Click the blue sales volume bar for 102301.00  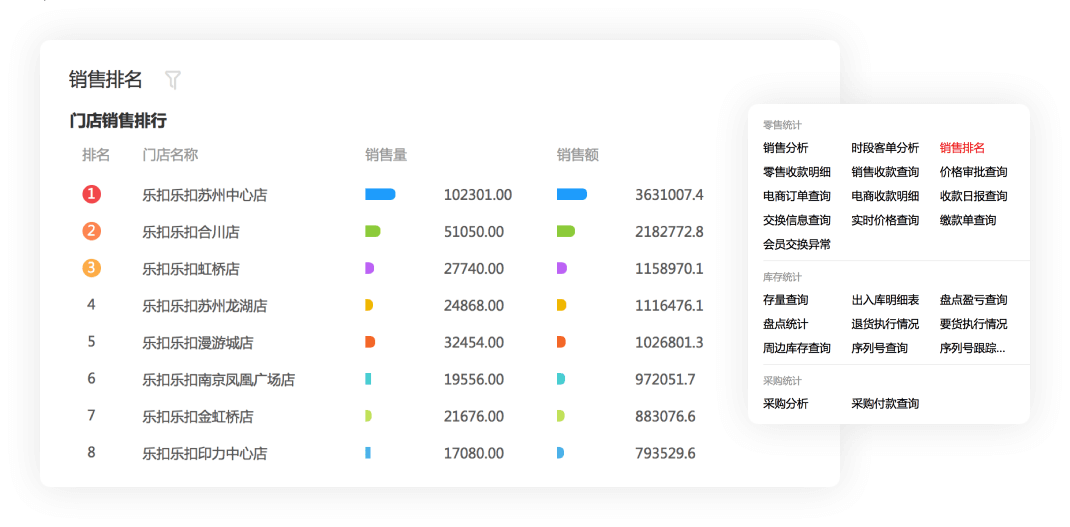click(x=380, y=195)
